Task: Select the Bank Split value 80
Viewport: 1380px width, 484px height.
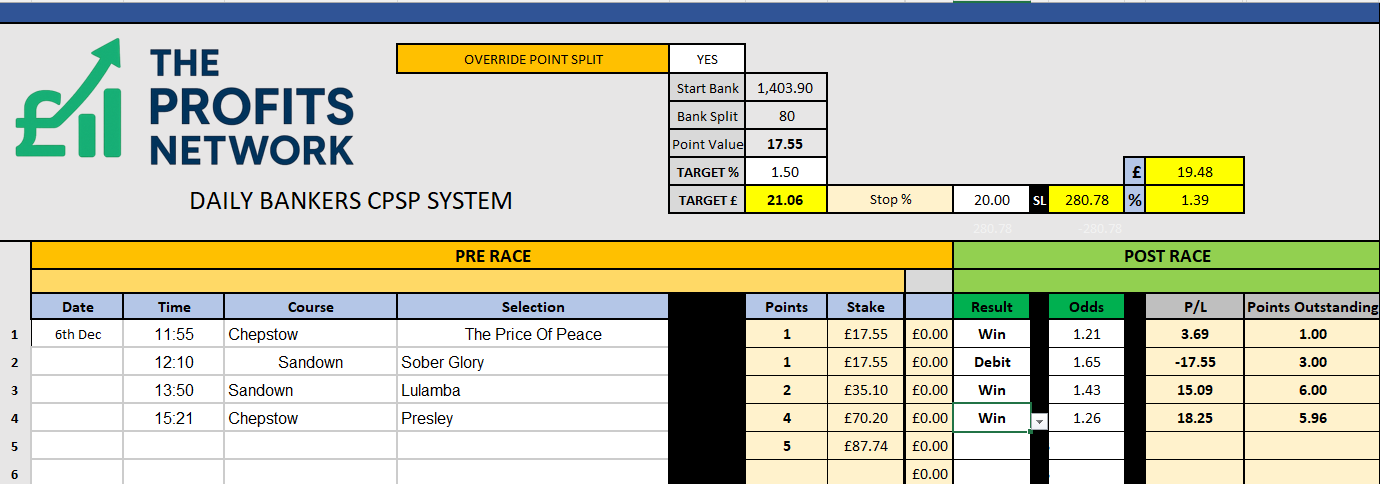Action: click(x=785, y=116)
